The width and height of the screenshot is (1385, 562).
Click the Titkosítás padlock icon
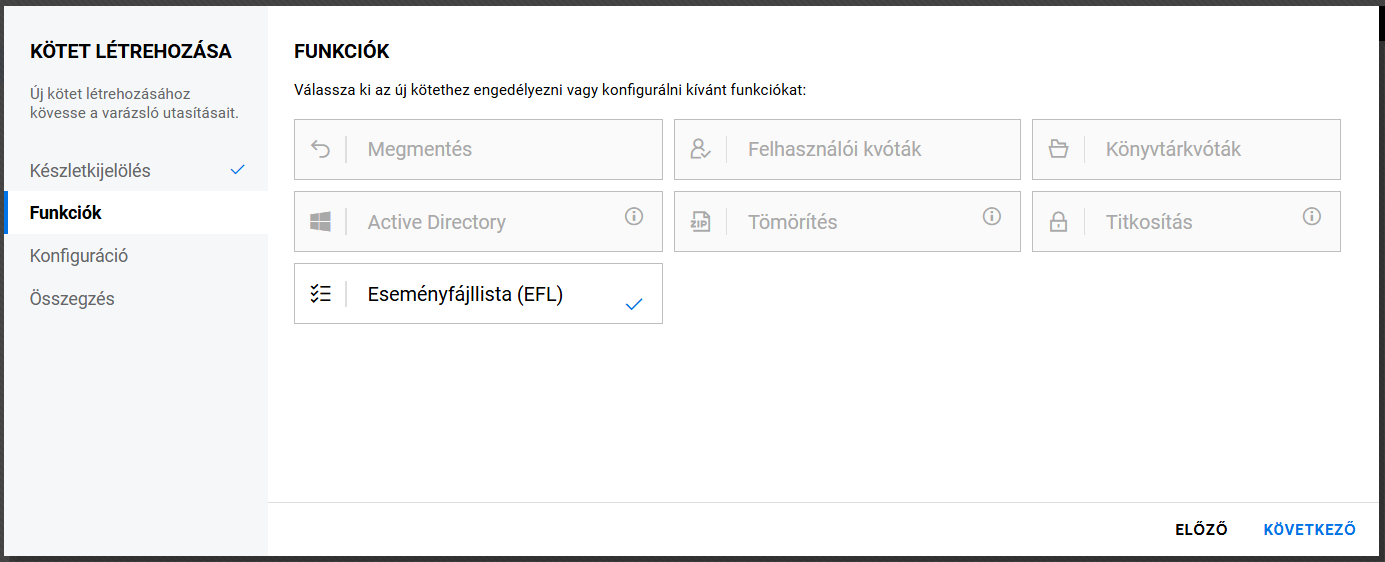[1058, 222]
